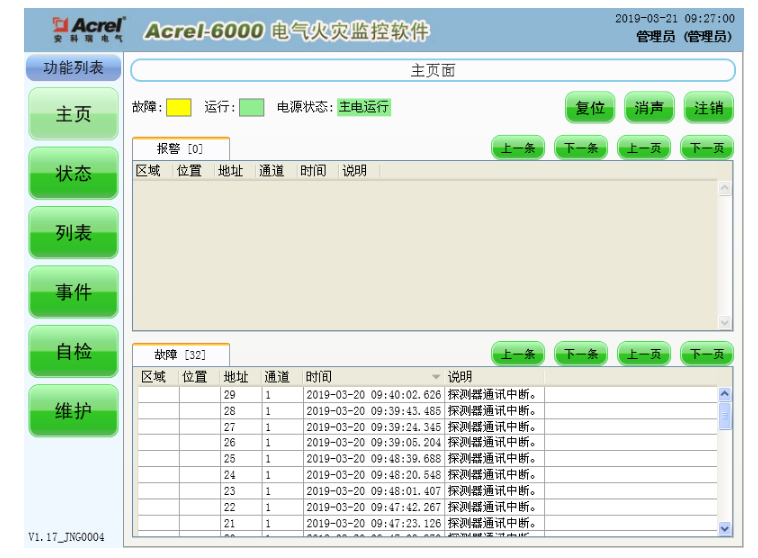Click the 管理员 user label
The image size is (758, 558).
coord(684,36)
